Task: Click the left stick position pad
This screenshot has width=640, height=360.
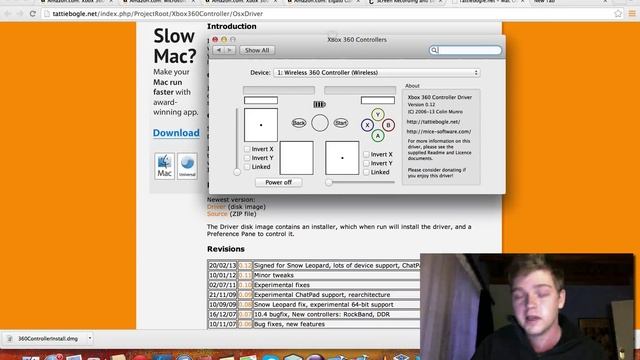Action: click(x=261, y=125)
